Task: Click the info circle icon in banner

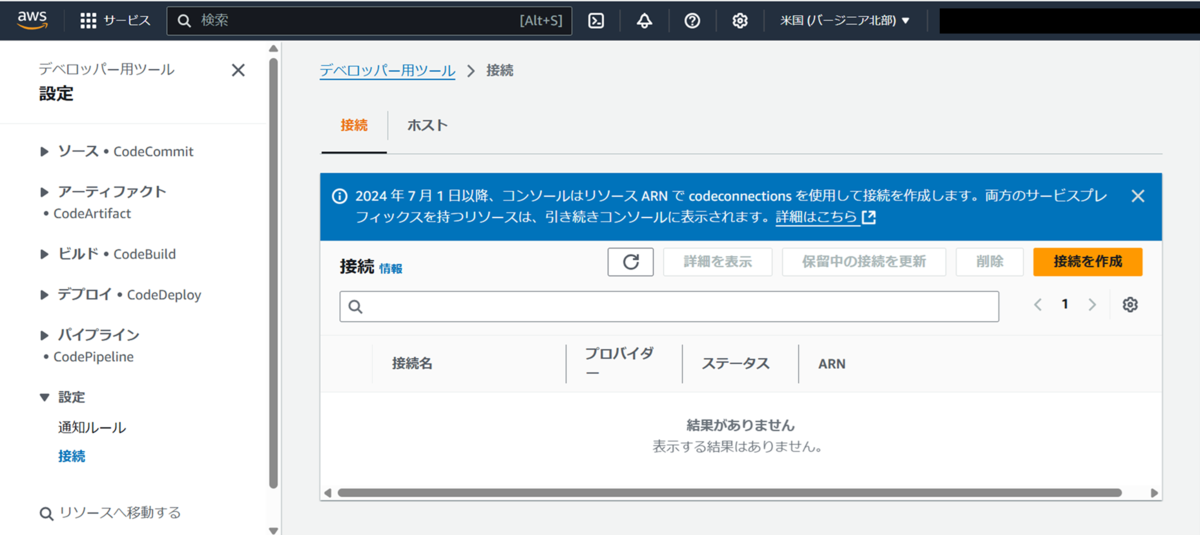Action: [340, 196]
